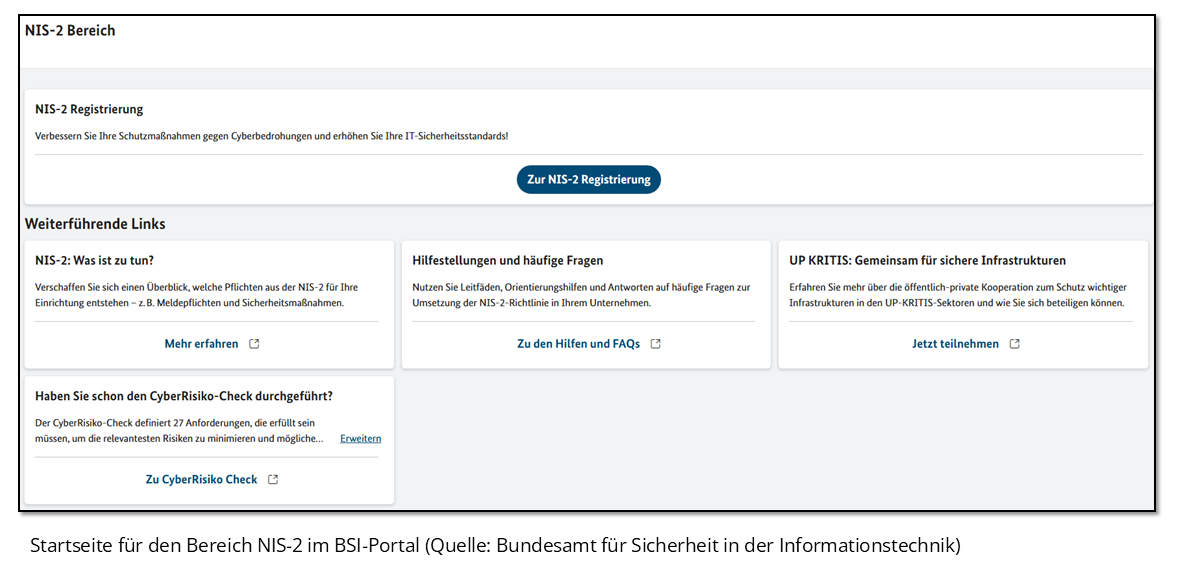Screen dimensions: 1178x568
Task: Click 'Hilfestellungen und häufige Fragen' title
Action: [508, 261]
